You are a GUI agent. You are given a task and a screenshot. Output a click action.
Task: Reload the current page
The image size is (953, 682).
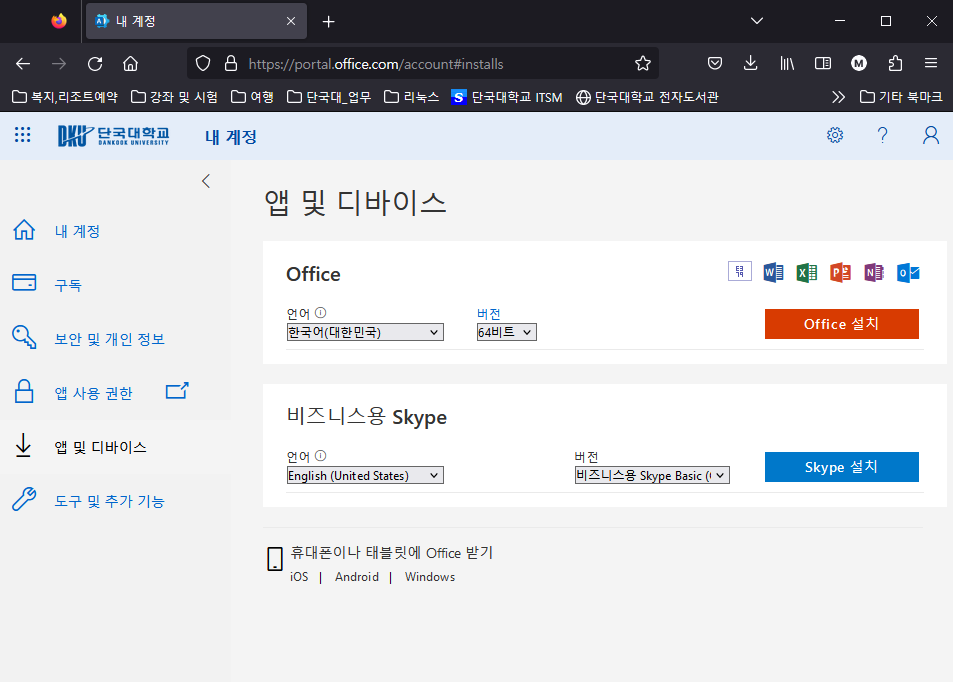tap(95, 64)
